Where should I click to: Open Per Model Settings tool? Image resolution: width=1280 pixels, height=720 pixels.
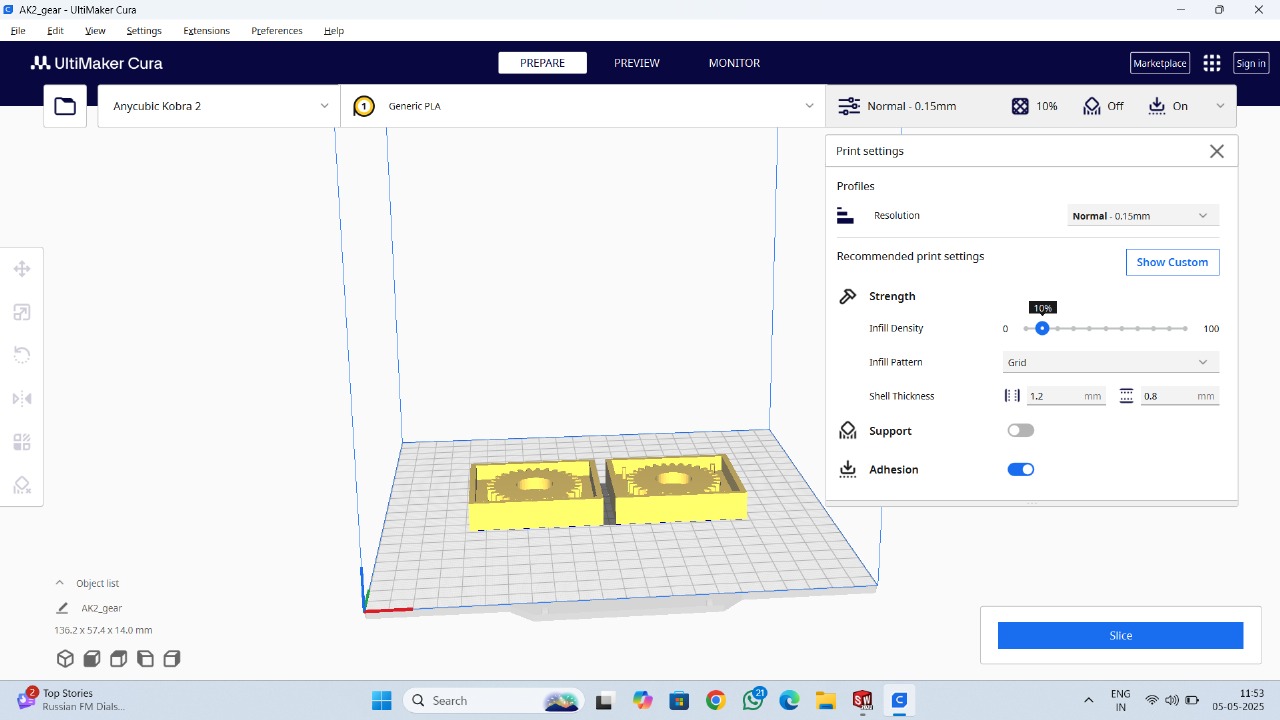click(22, 442)
